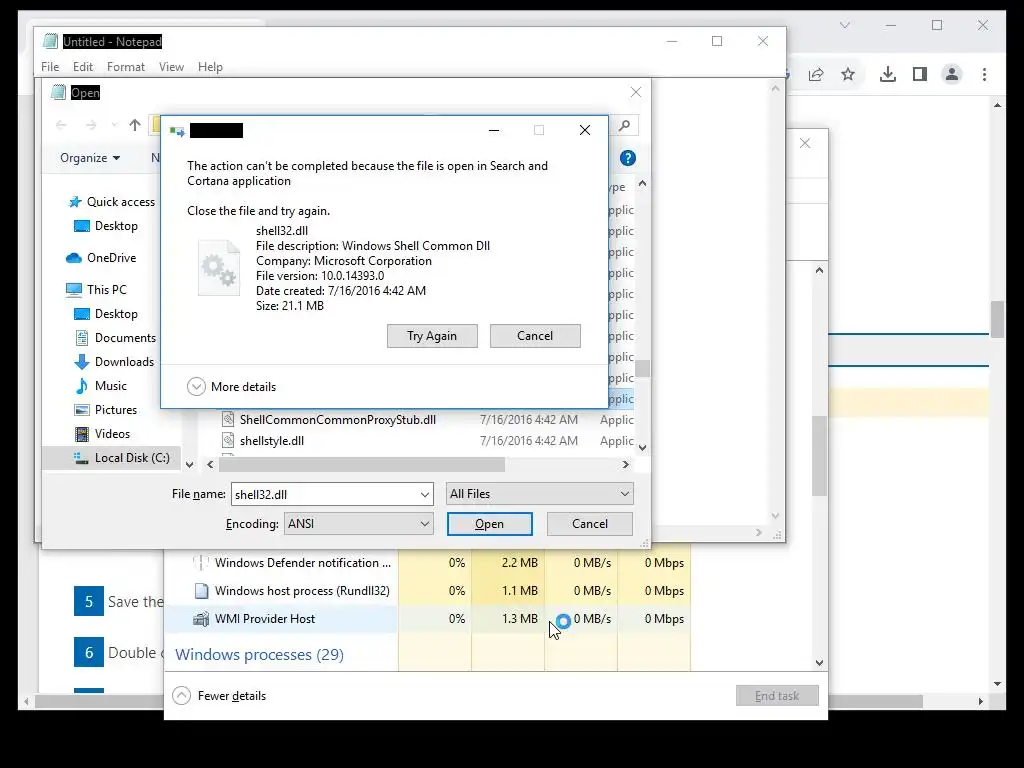
Task: Open Notepad's Edit menu
Action: [x=82, y=67]
